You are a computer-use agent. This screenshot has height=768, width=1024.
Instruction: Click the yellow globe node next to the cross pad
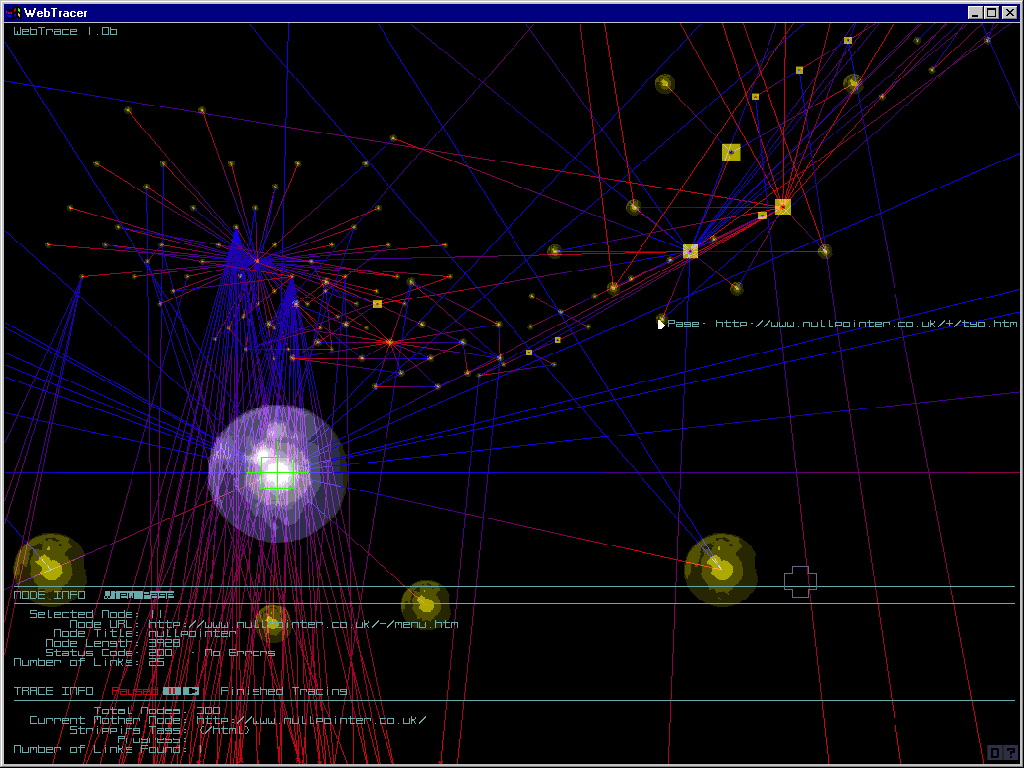(x=721, y=569)
